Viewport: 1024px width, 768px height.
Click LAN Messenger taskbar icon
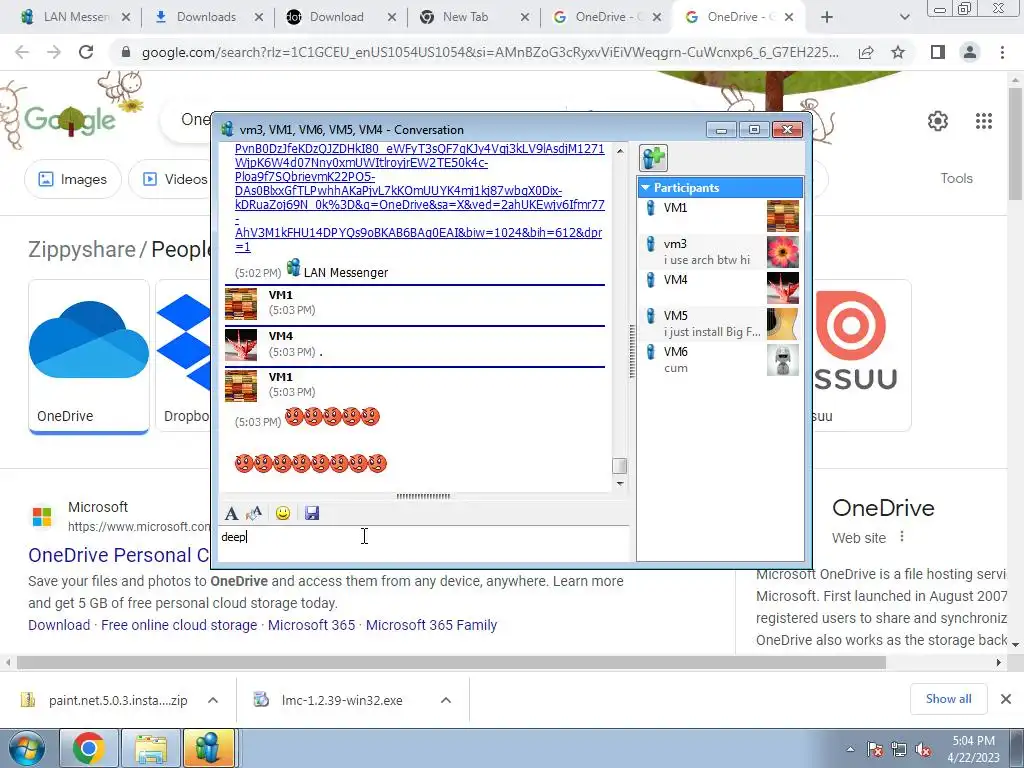pos(207,748)
